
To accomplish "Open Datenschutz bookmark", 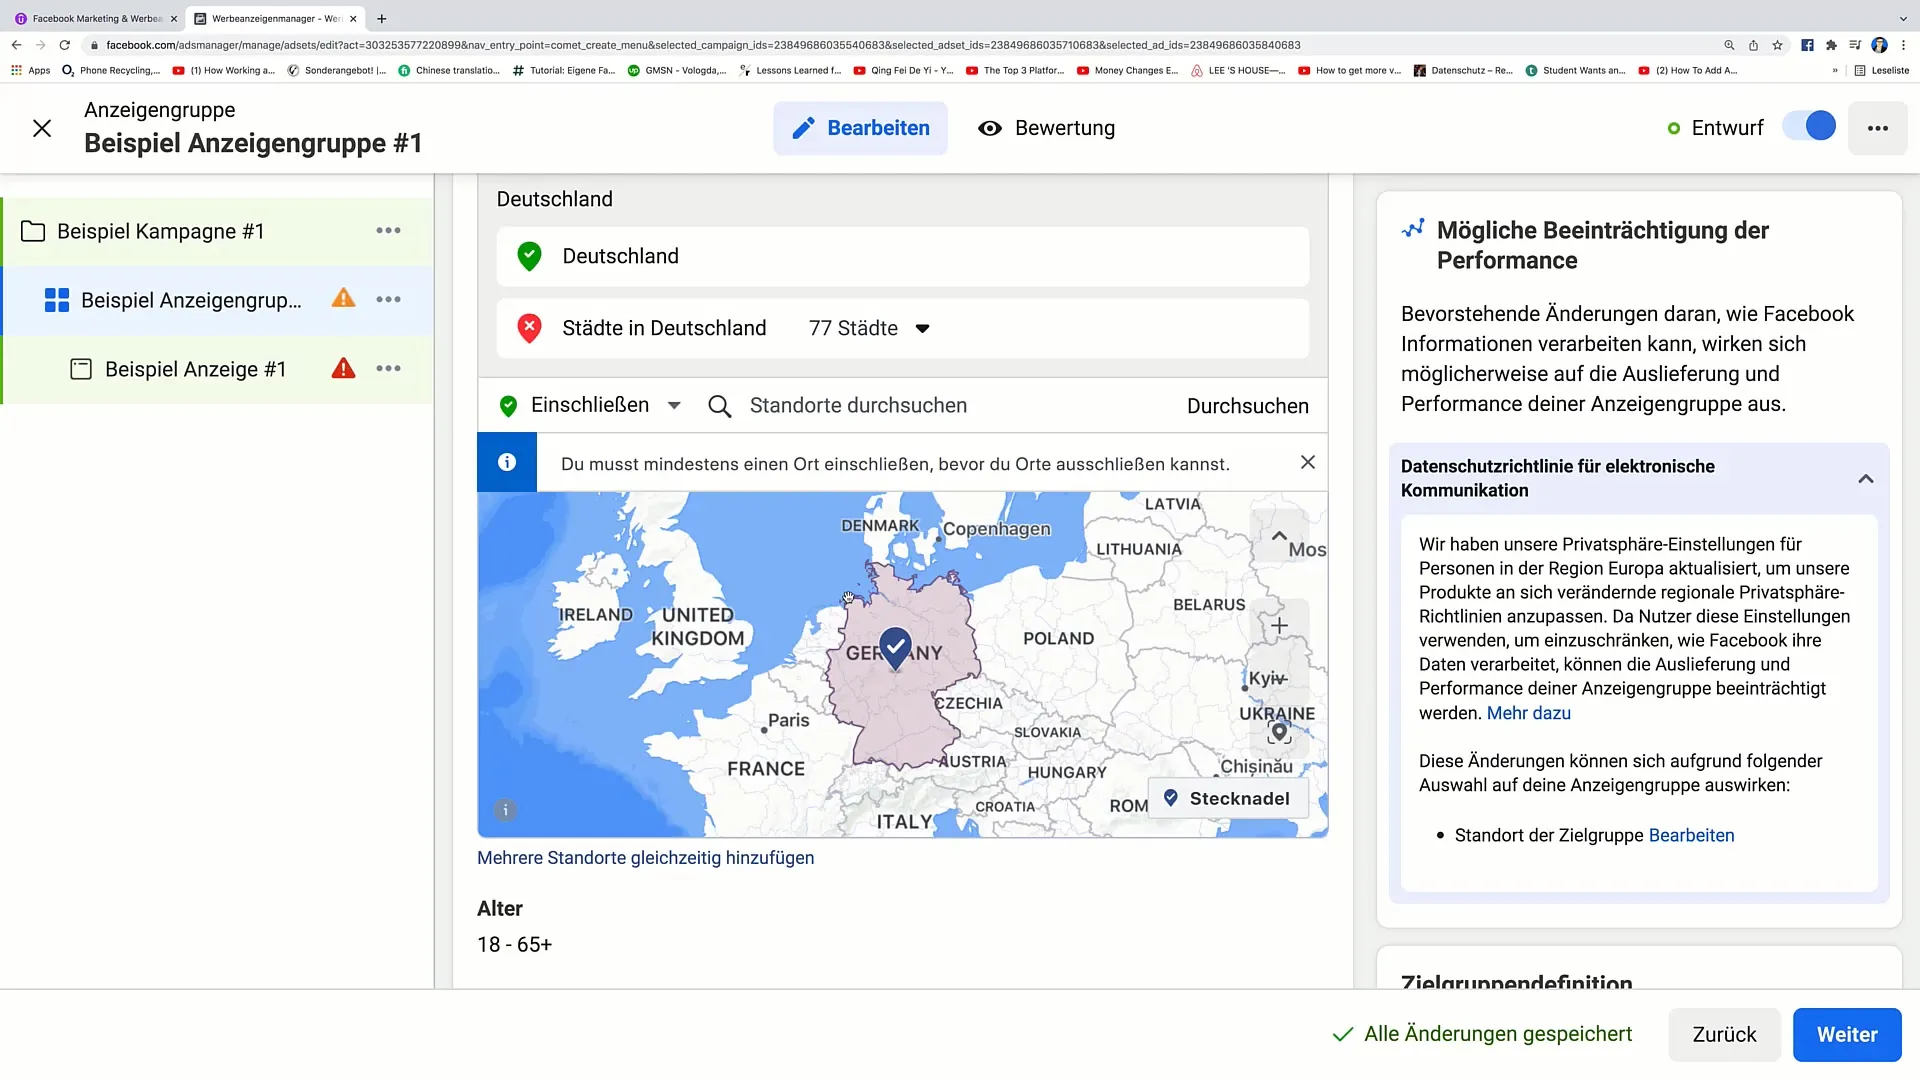I will tap(1462, 71).
